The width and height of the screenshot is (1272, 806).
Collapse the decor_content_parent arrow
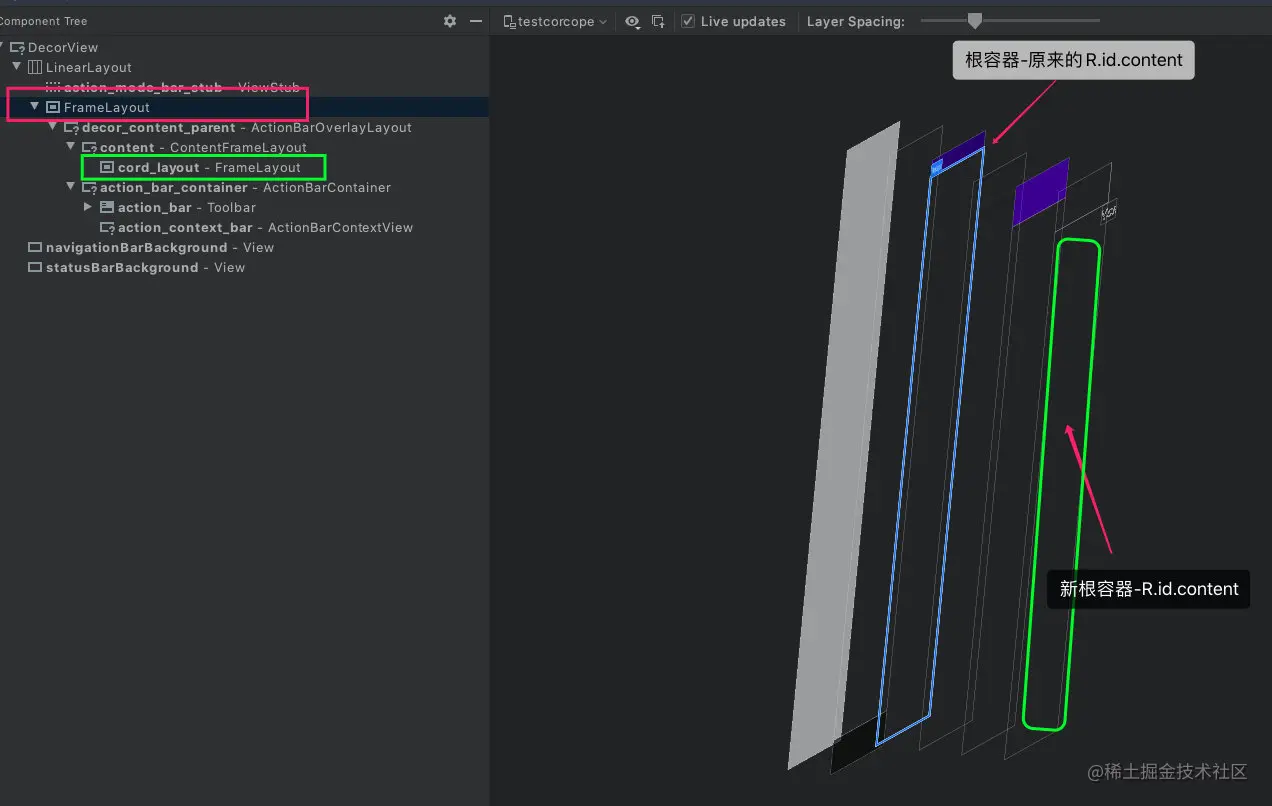[53, 126]
